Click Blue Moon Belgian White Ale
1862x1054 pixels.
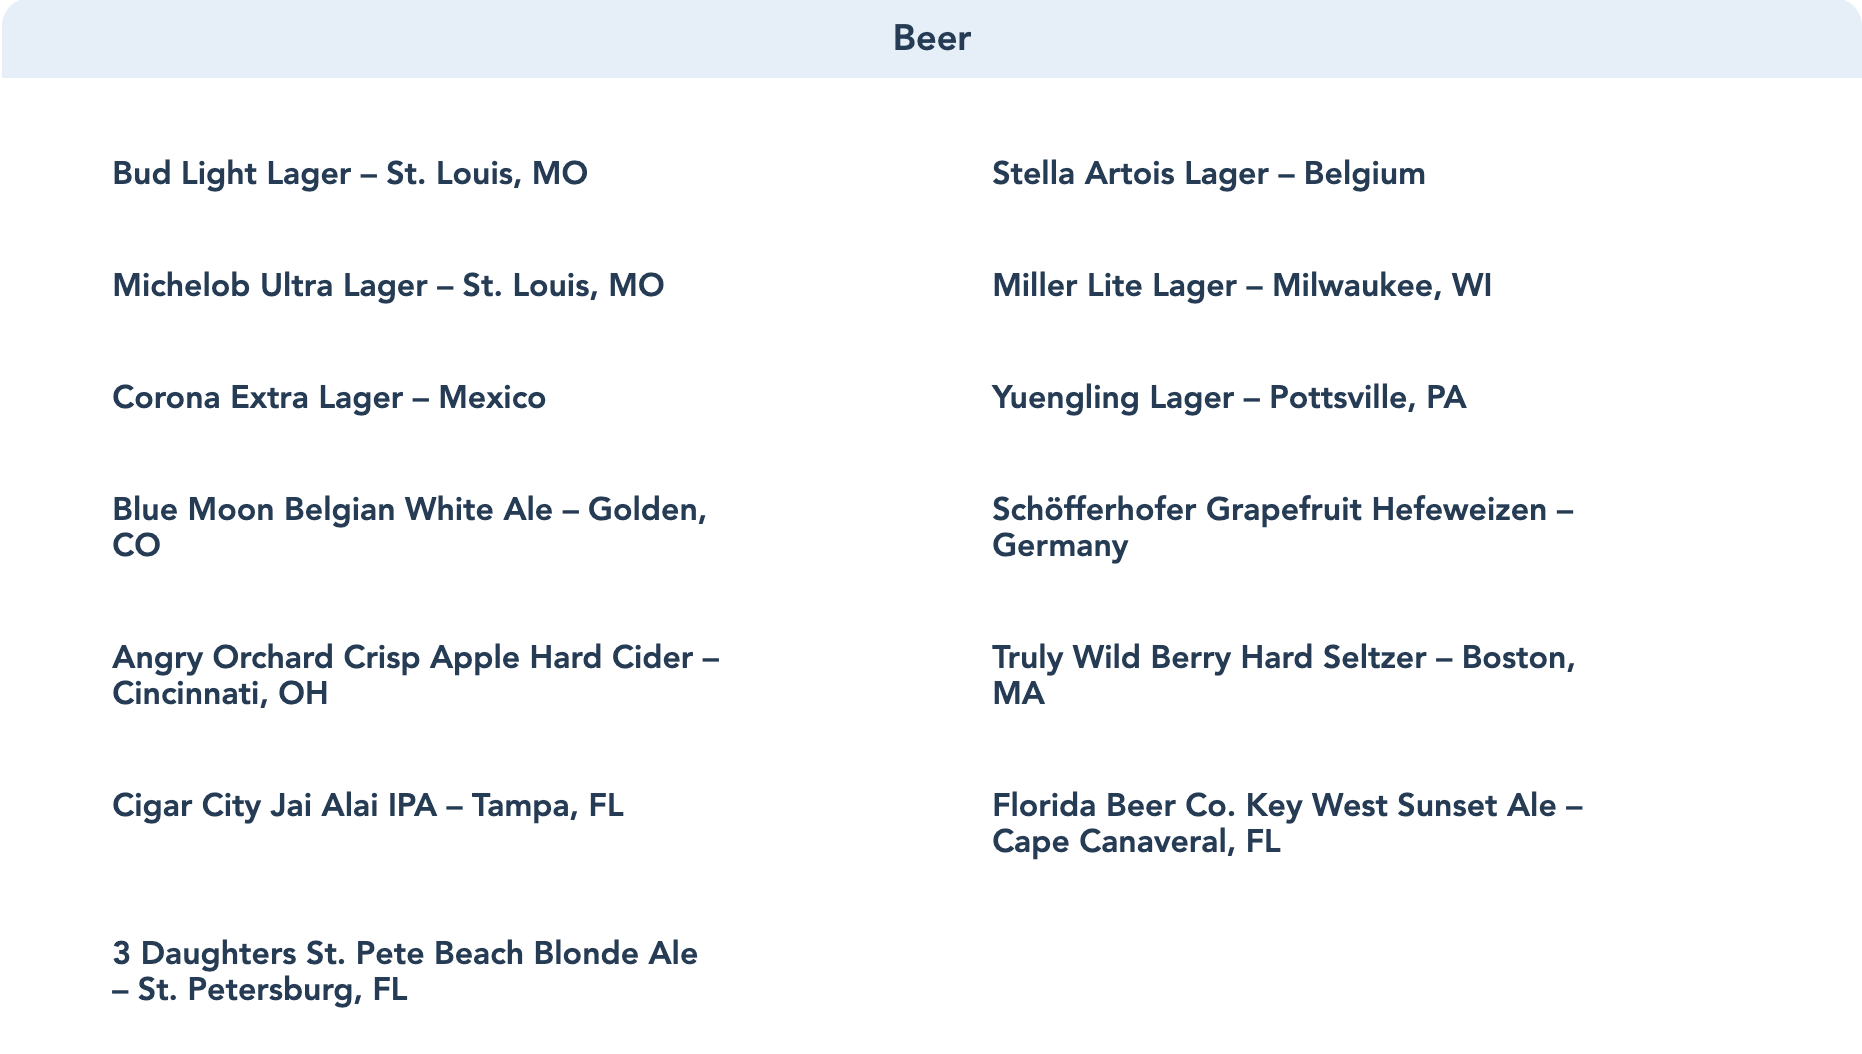(x=409, y=510)
